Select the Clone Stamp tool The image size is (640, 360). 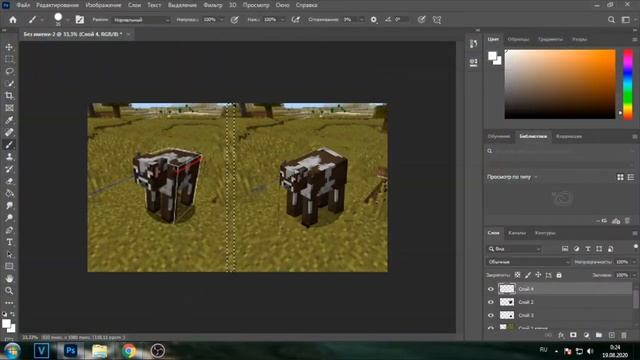[x=9, y=157]
